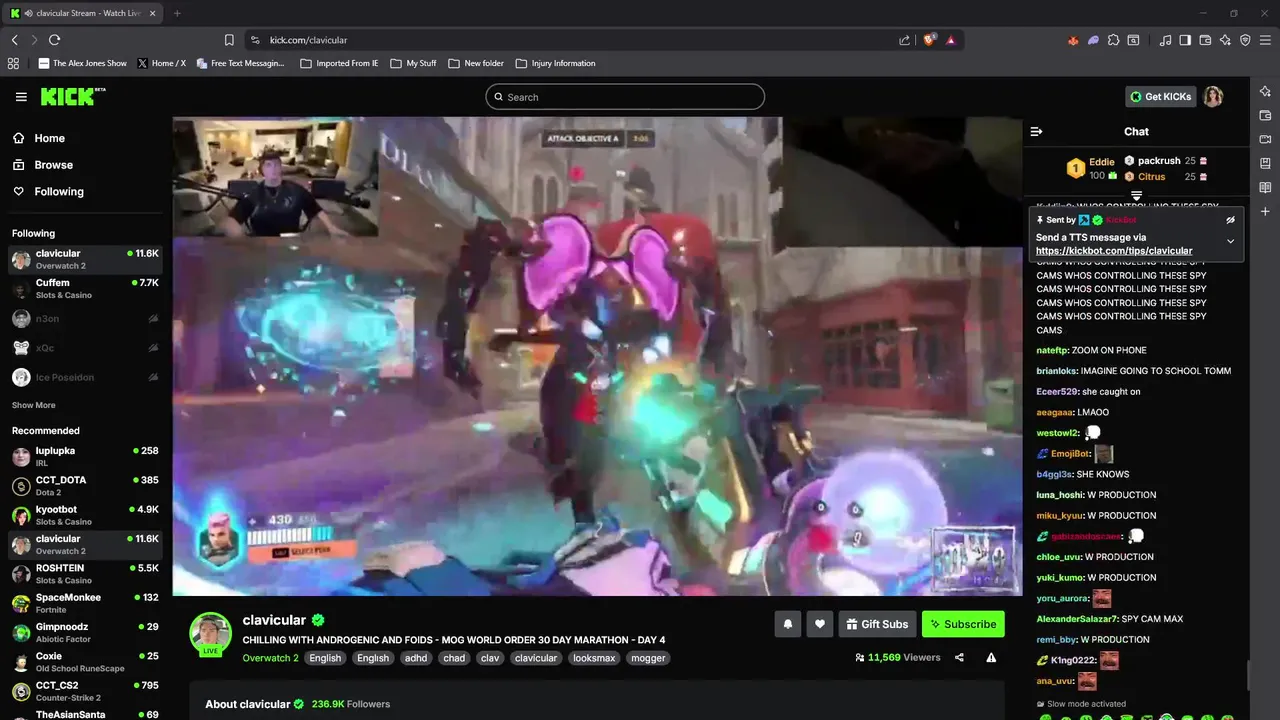Open Brave Shields icon

[929, 40]
